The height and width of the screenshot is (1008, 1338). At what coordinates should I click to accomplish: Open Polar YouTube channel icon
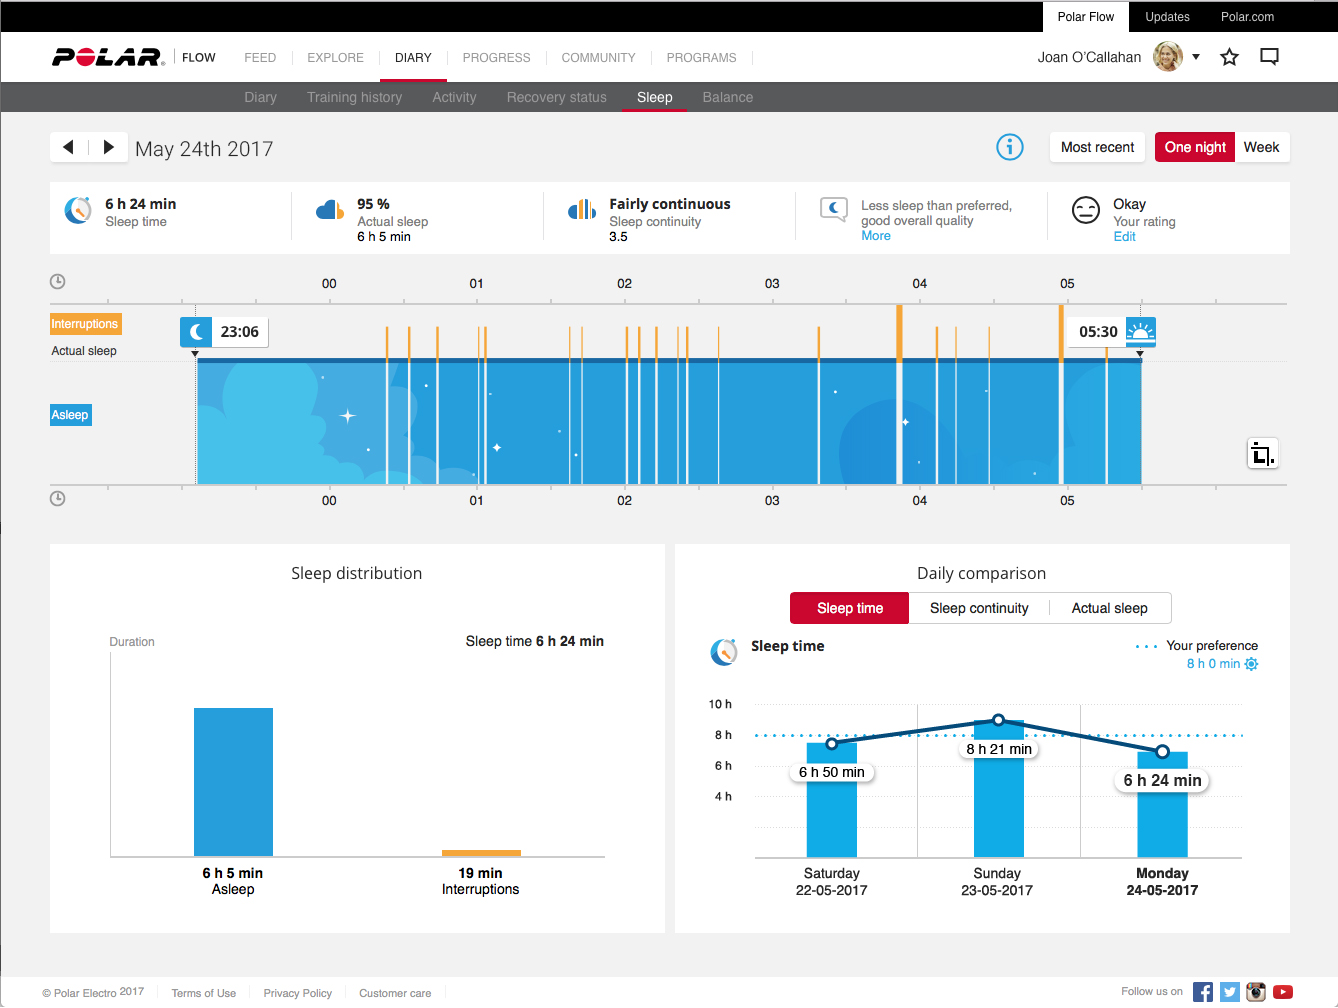[x=1283, y=992]
